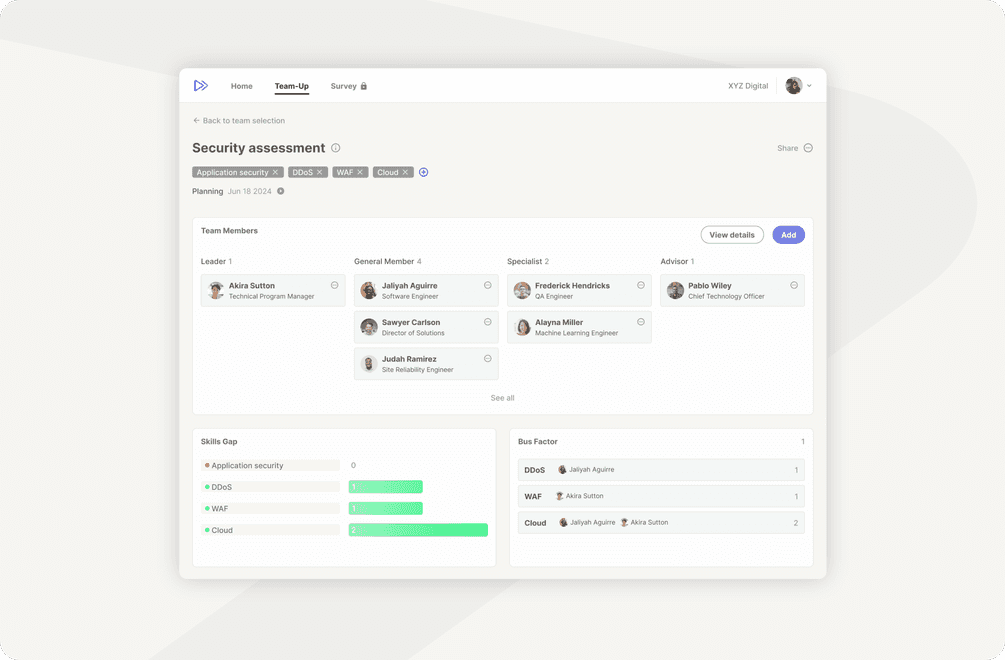Viewport: 1005px width, 660px height.
Task: Click the double-arrow app logo icon
Action: click(x=201, y=85)
